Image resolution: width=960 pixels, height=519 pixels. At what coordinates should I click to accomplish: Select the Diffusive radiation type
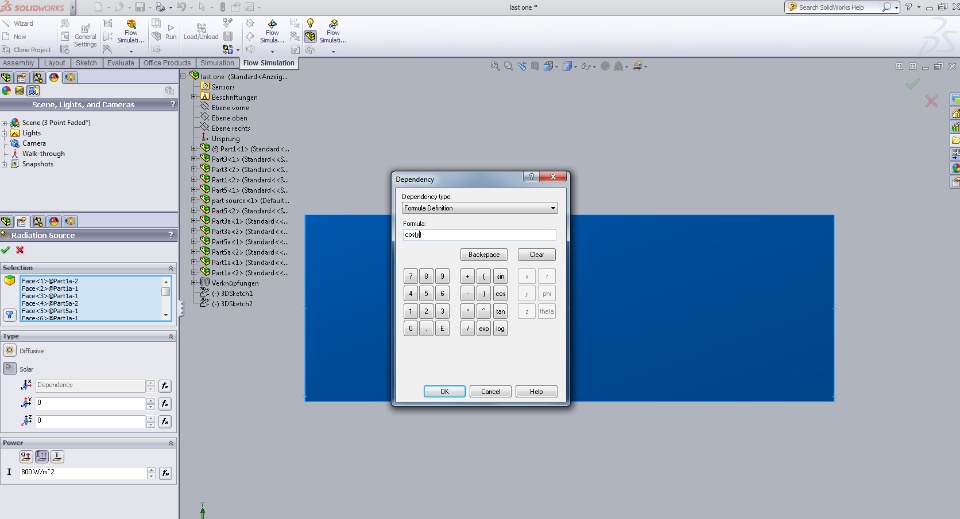9,351
